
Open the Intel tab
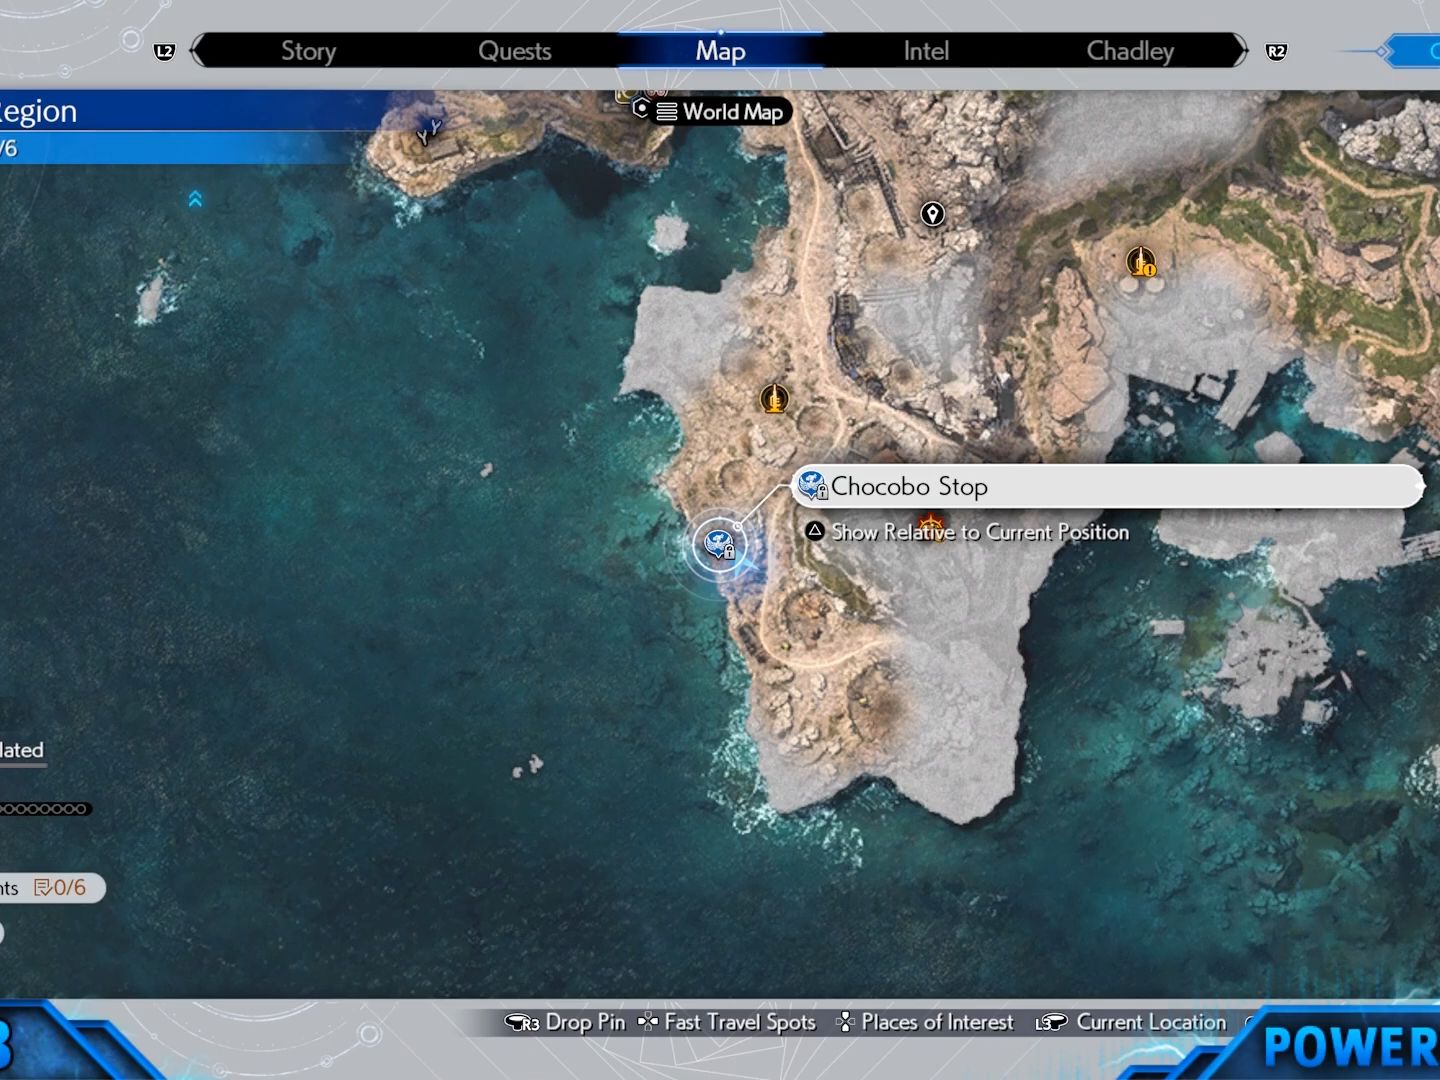pos(926,51)
